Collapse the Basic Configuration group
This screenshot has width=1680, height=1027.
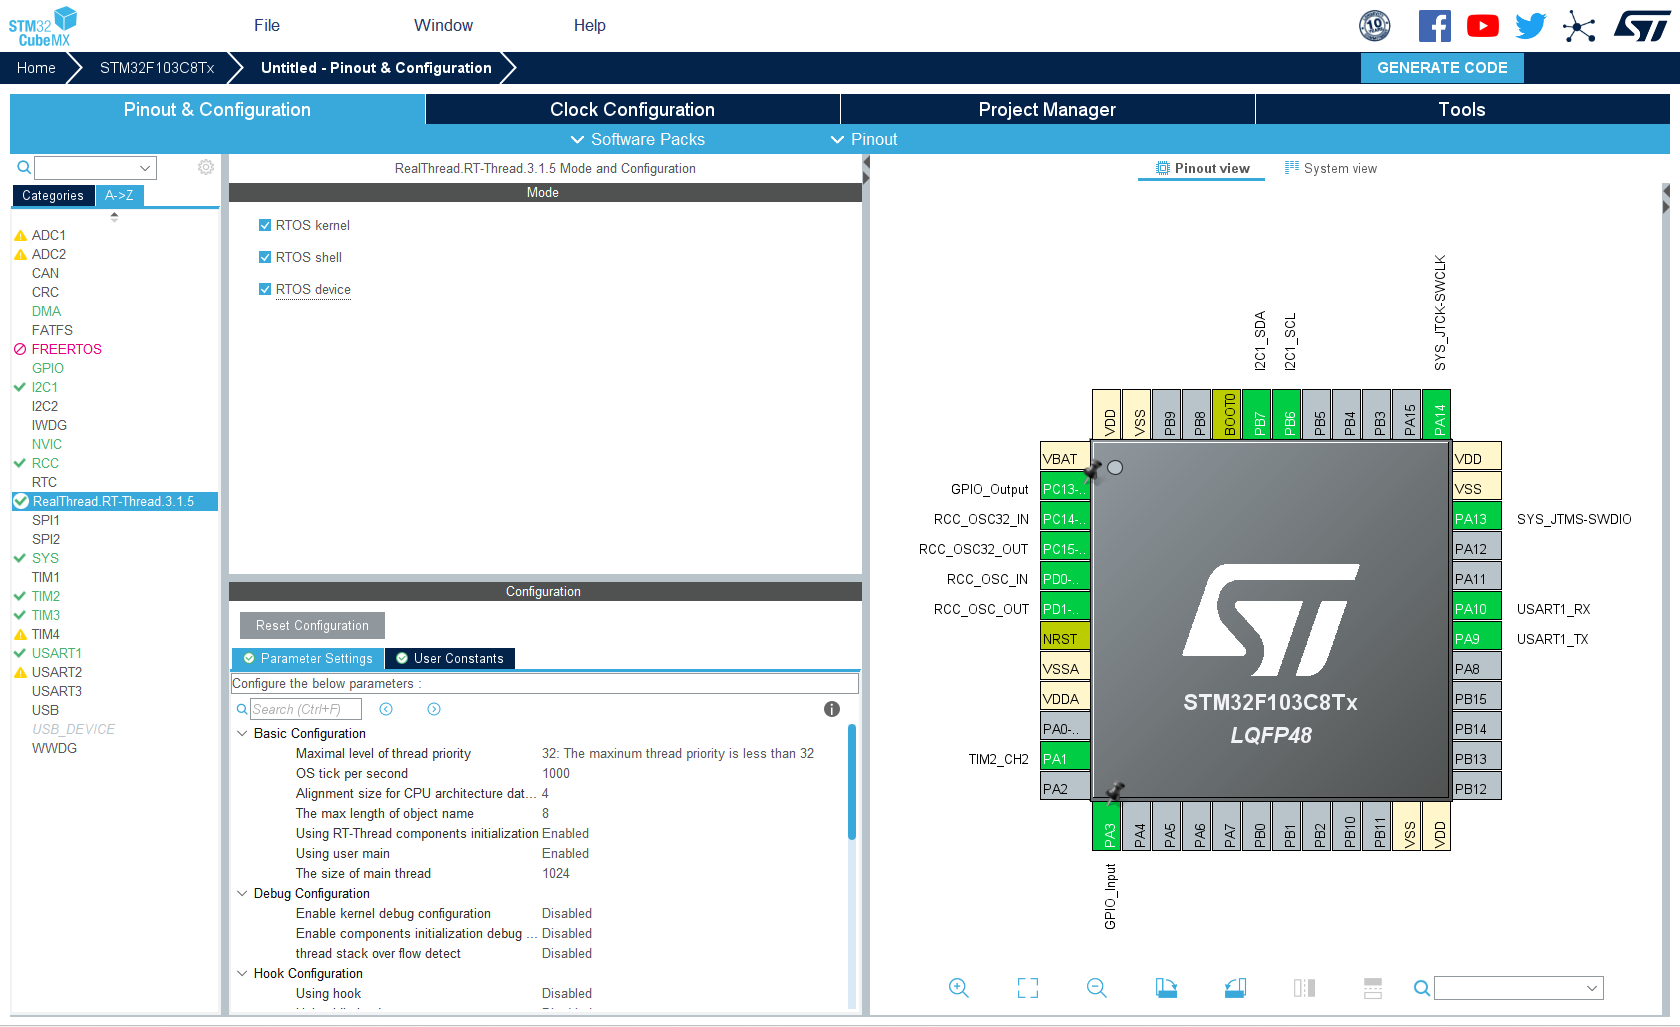point(242,733)
